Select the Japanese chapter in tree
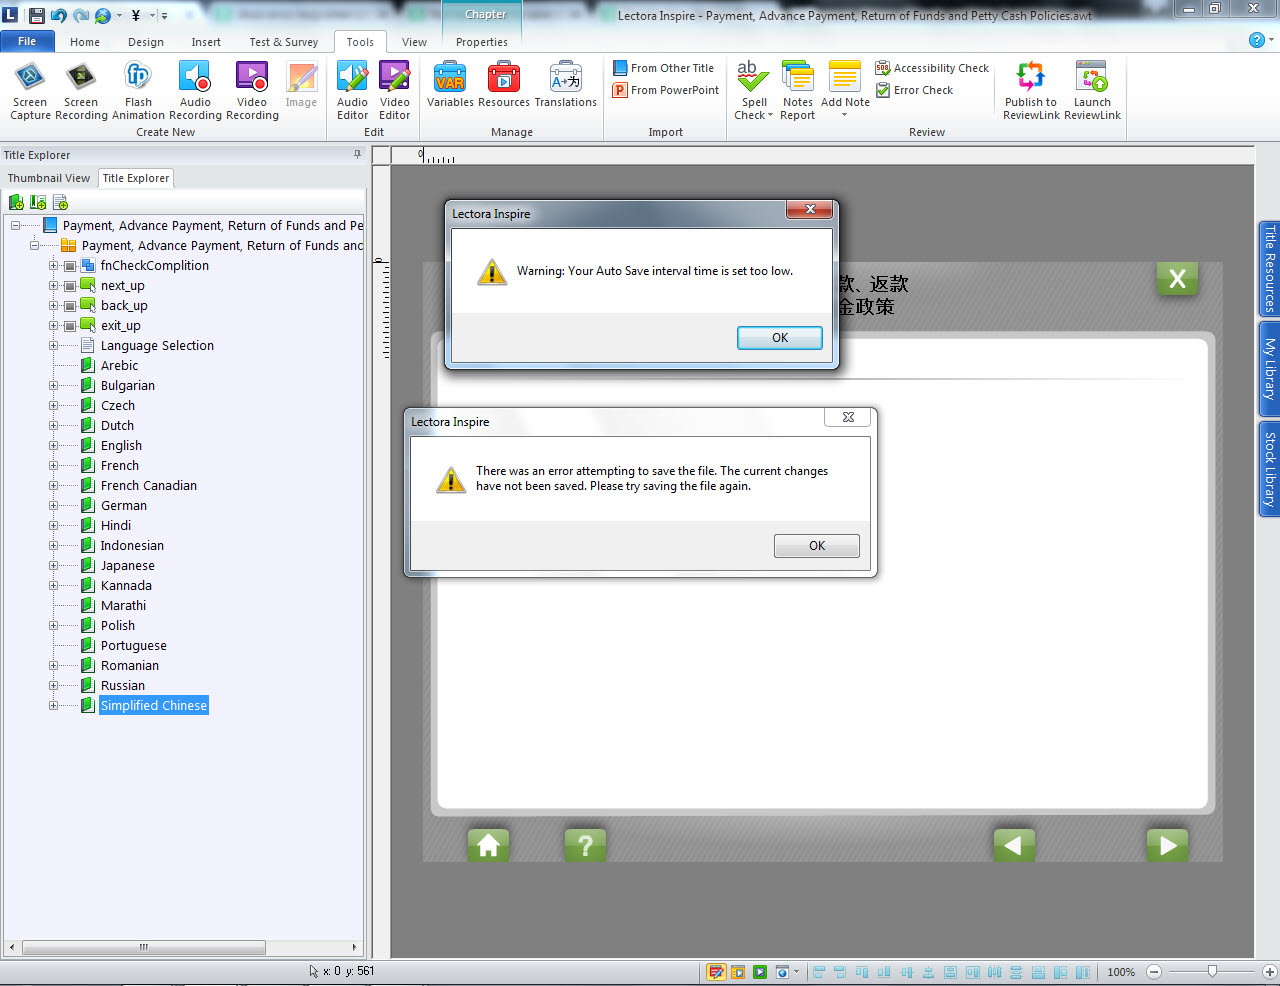This screenshot has height=986, width=1280. (x=127, y=565)
